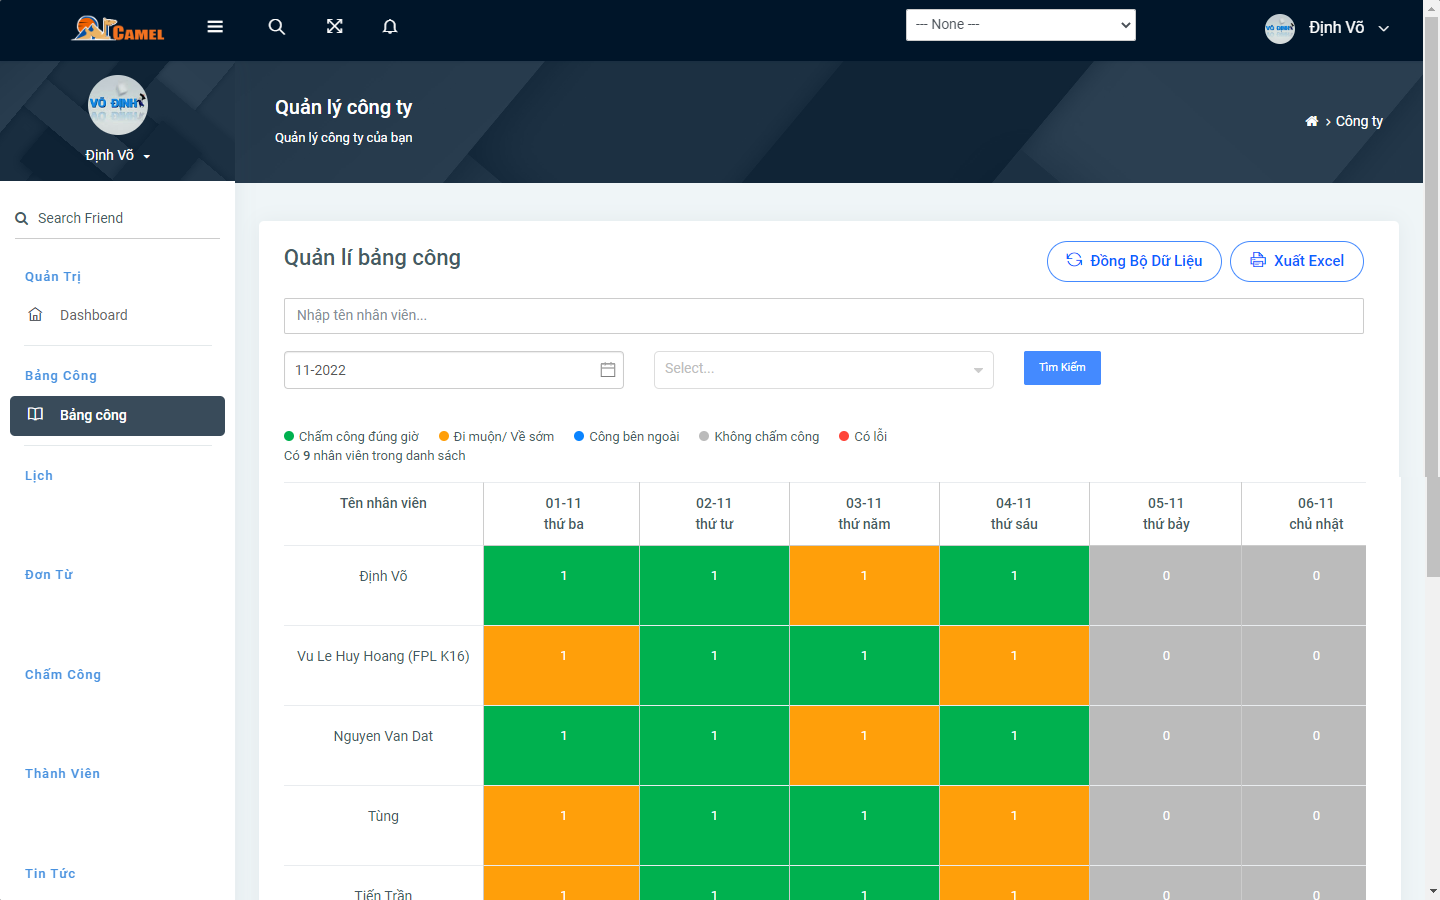Open the 'Chấm Công' sidebar section

(63, 674)
